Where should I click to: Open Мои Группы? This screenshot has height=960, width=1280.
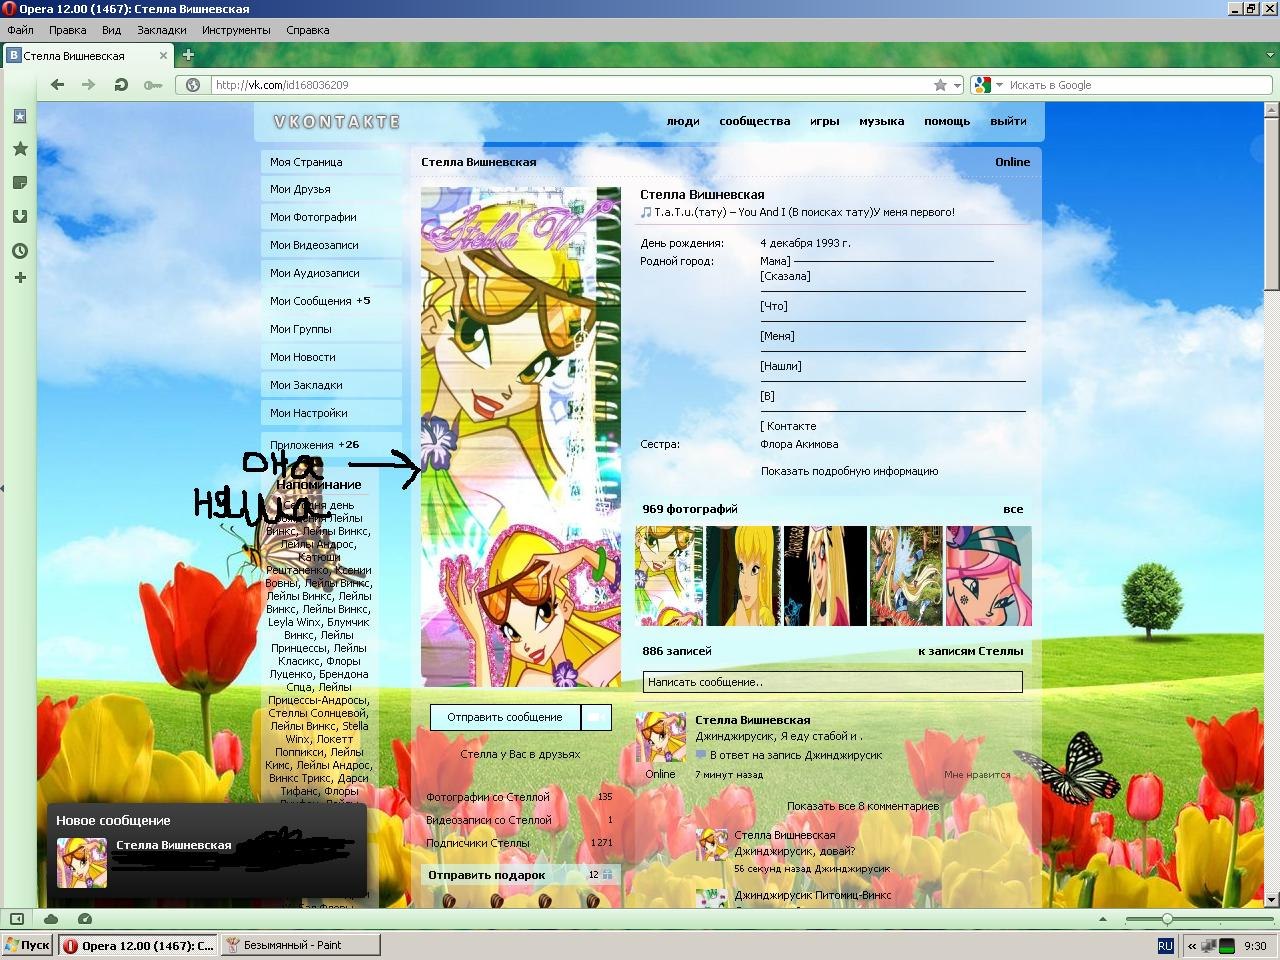[332, 329]
